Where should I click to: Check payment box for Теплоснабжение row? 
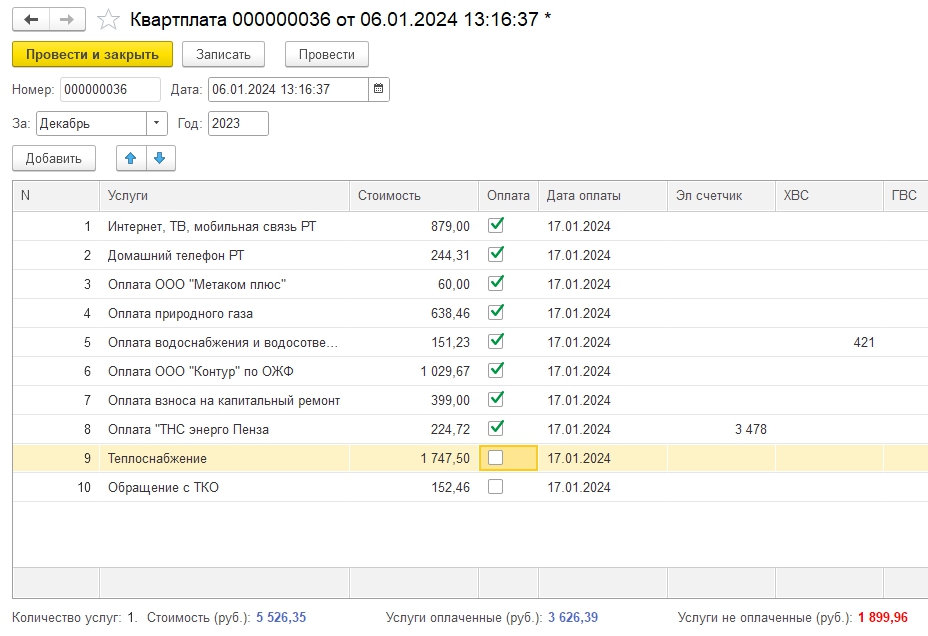(x=495, y=458)
